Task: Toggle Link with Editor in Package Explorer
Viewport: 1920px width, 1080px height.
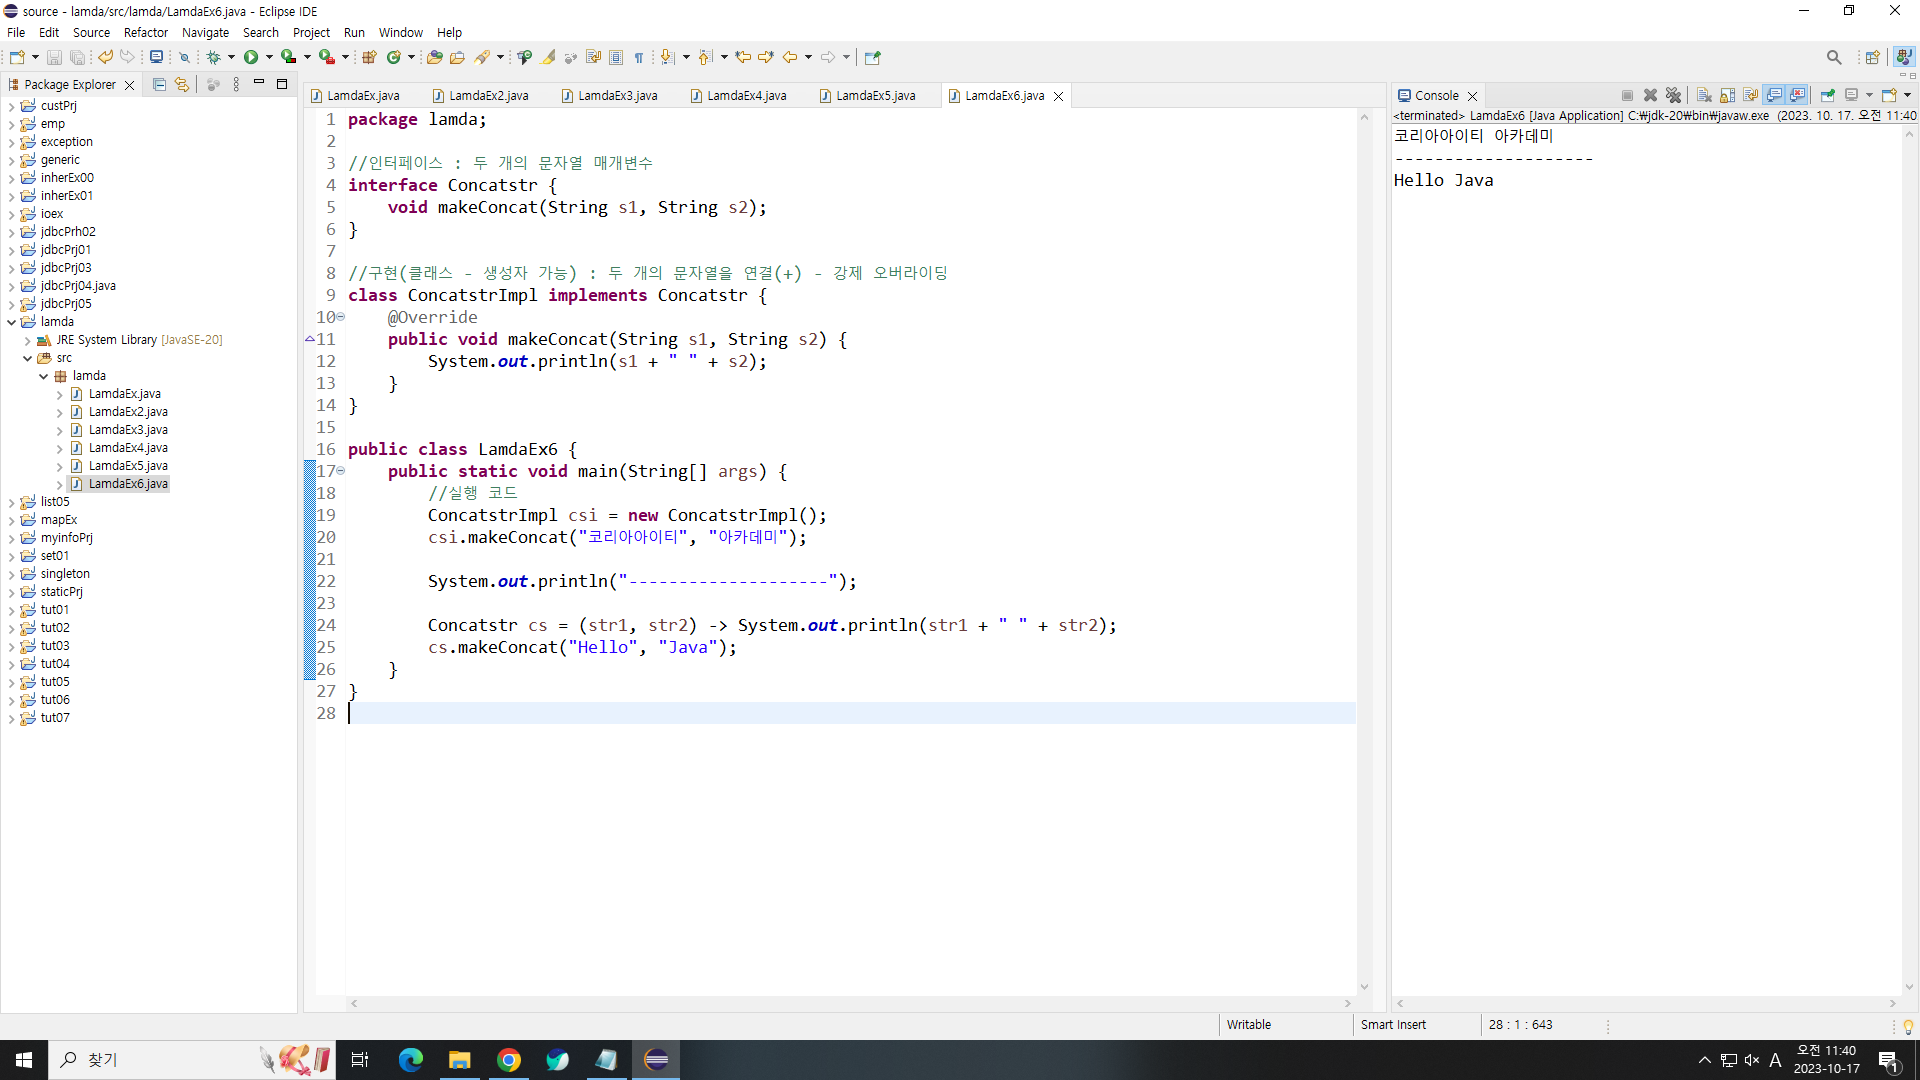Action: click(x=182, y=85)
